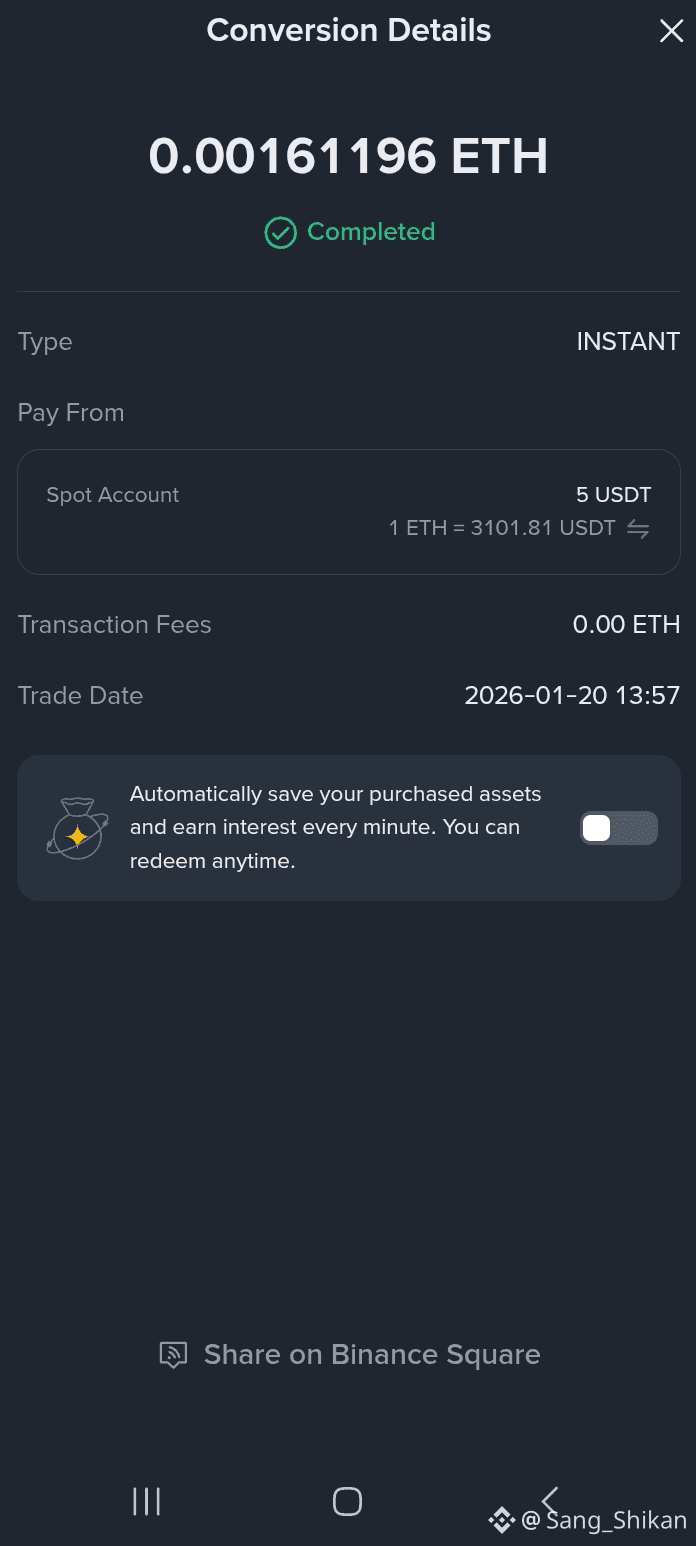This screenshot has width=696, height=1546.
Task: Enable the auto-save purchased assets switch
Action: tap(619, 828)
